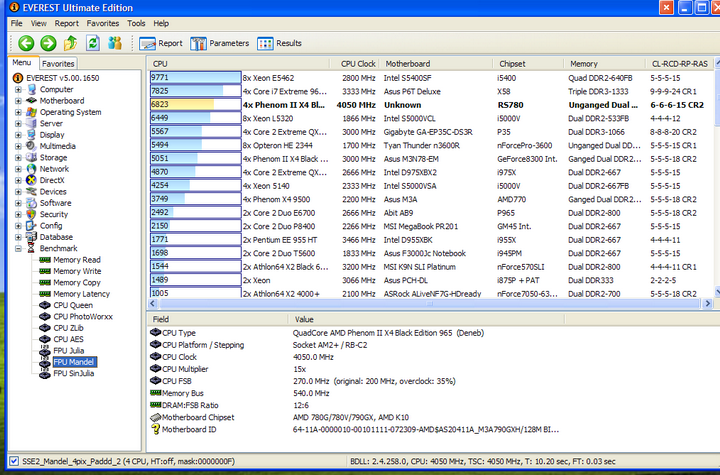Toggle the SSE2_Mandel status bar checkbox

(14, 461)
